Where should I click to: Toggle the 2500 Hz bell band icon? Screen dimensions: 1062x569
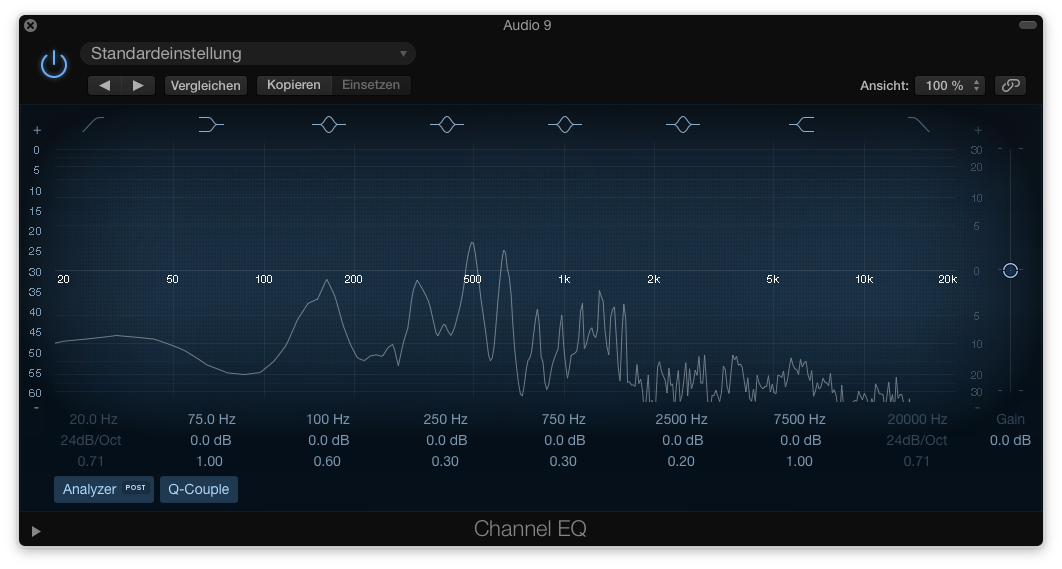(x=682, y=124)
